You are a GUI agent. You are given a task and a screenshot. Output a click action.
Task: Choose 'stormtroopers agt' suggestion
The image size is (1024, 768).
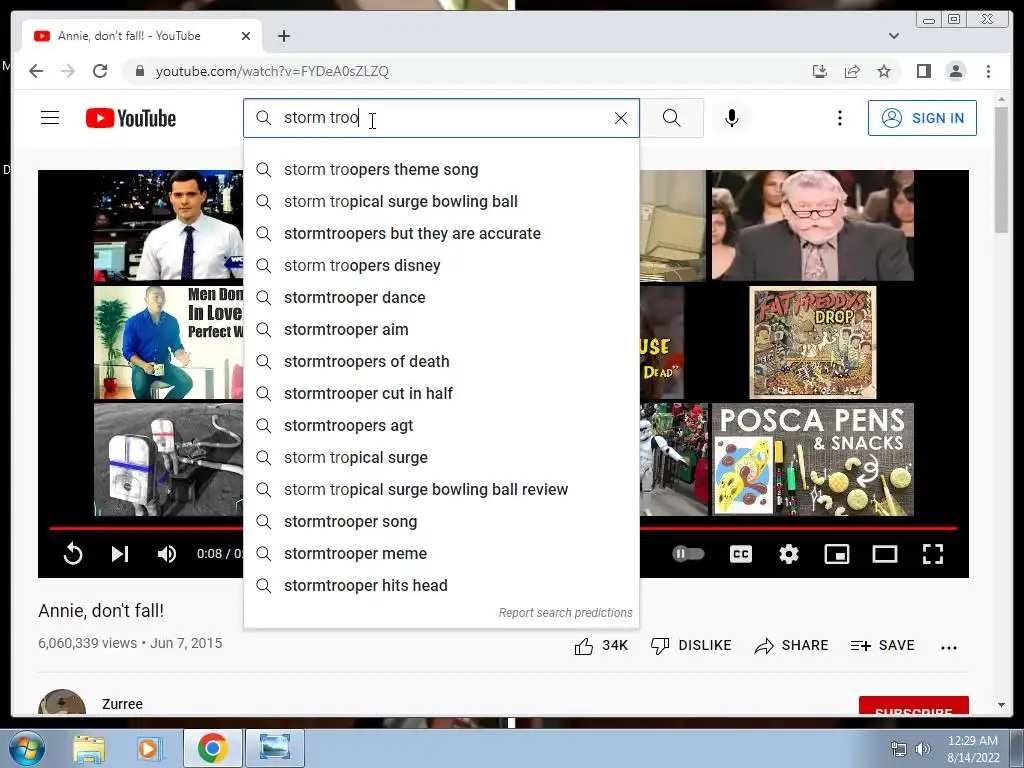441,426
